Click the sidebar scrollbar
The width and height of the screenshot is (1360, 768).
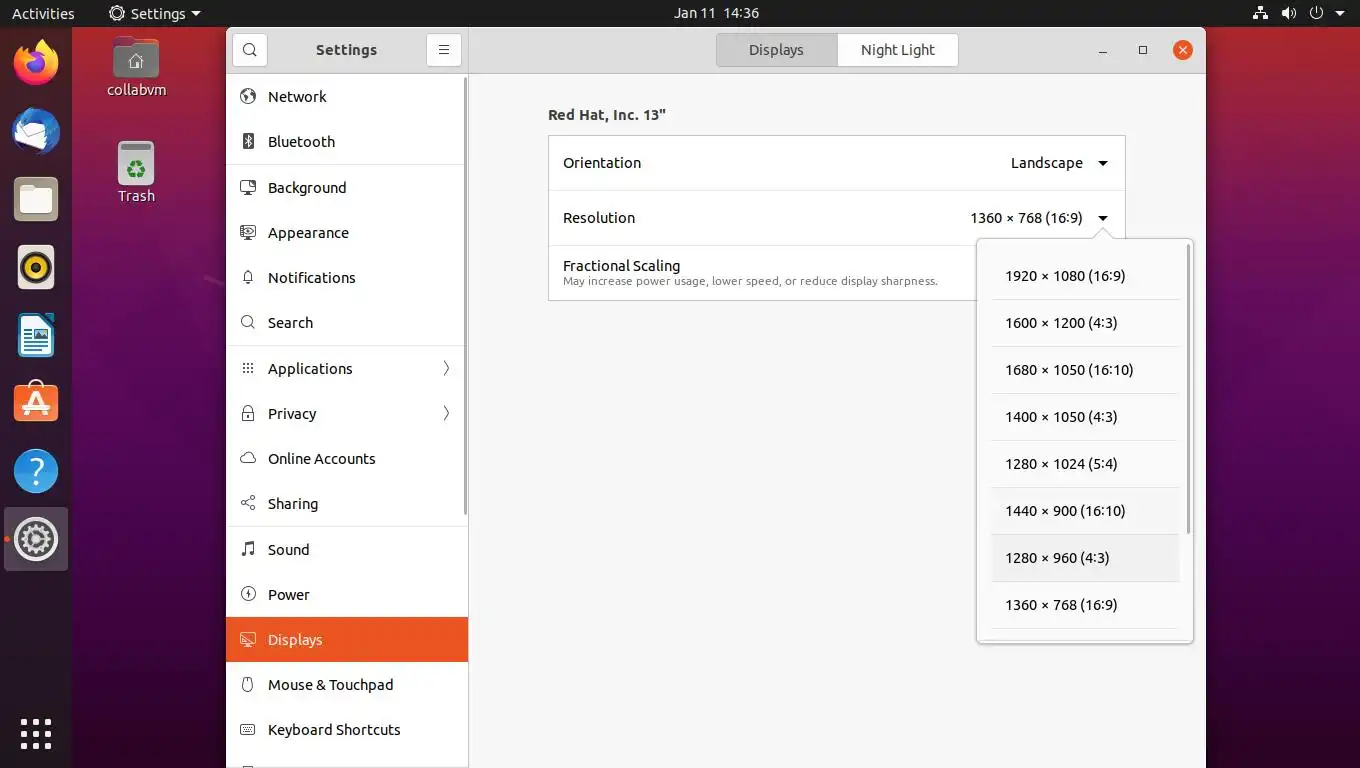point(466,297)
